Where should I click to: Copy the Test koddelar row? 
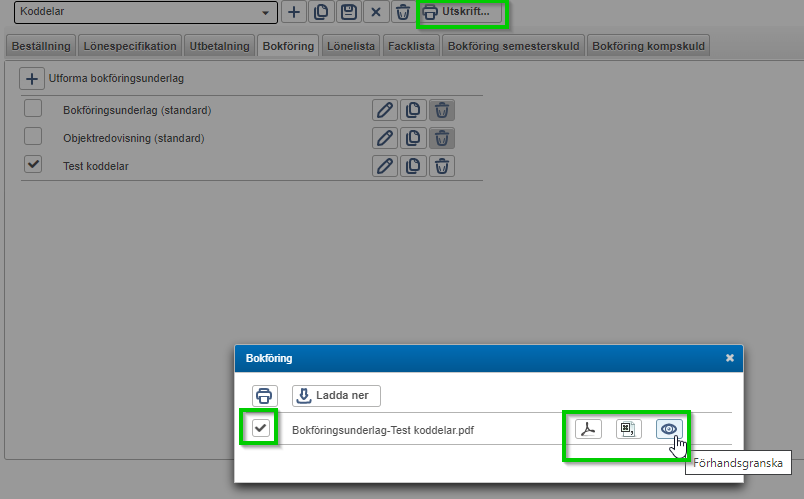pyautogui.click(x=413, y=166)
